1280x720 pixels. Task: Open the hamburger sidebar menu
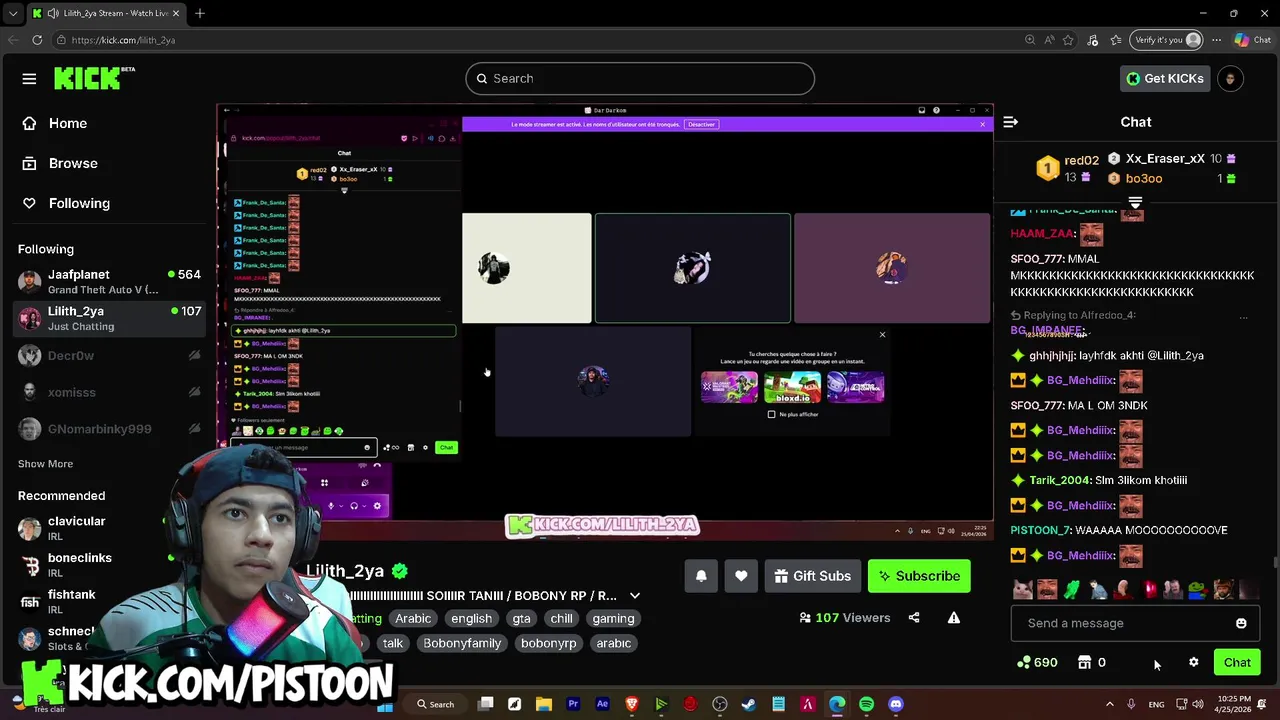(29, 79)
